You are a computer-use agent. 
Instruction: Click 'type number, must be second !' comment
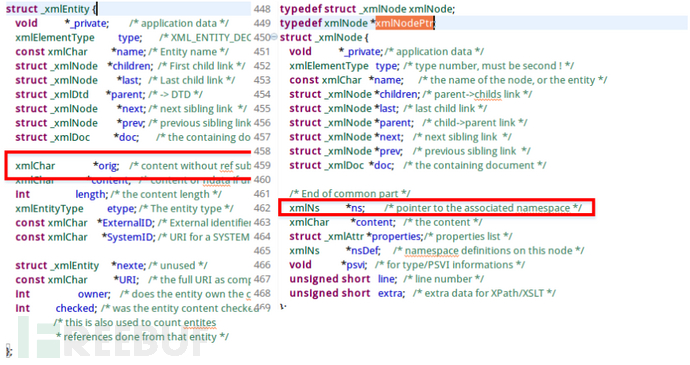[488, 66]
